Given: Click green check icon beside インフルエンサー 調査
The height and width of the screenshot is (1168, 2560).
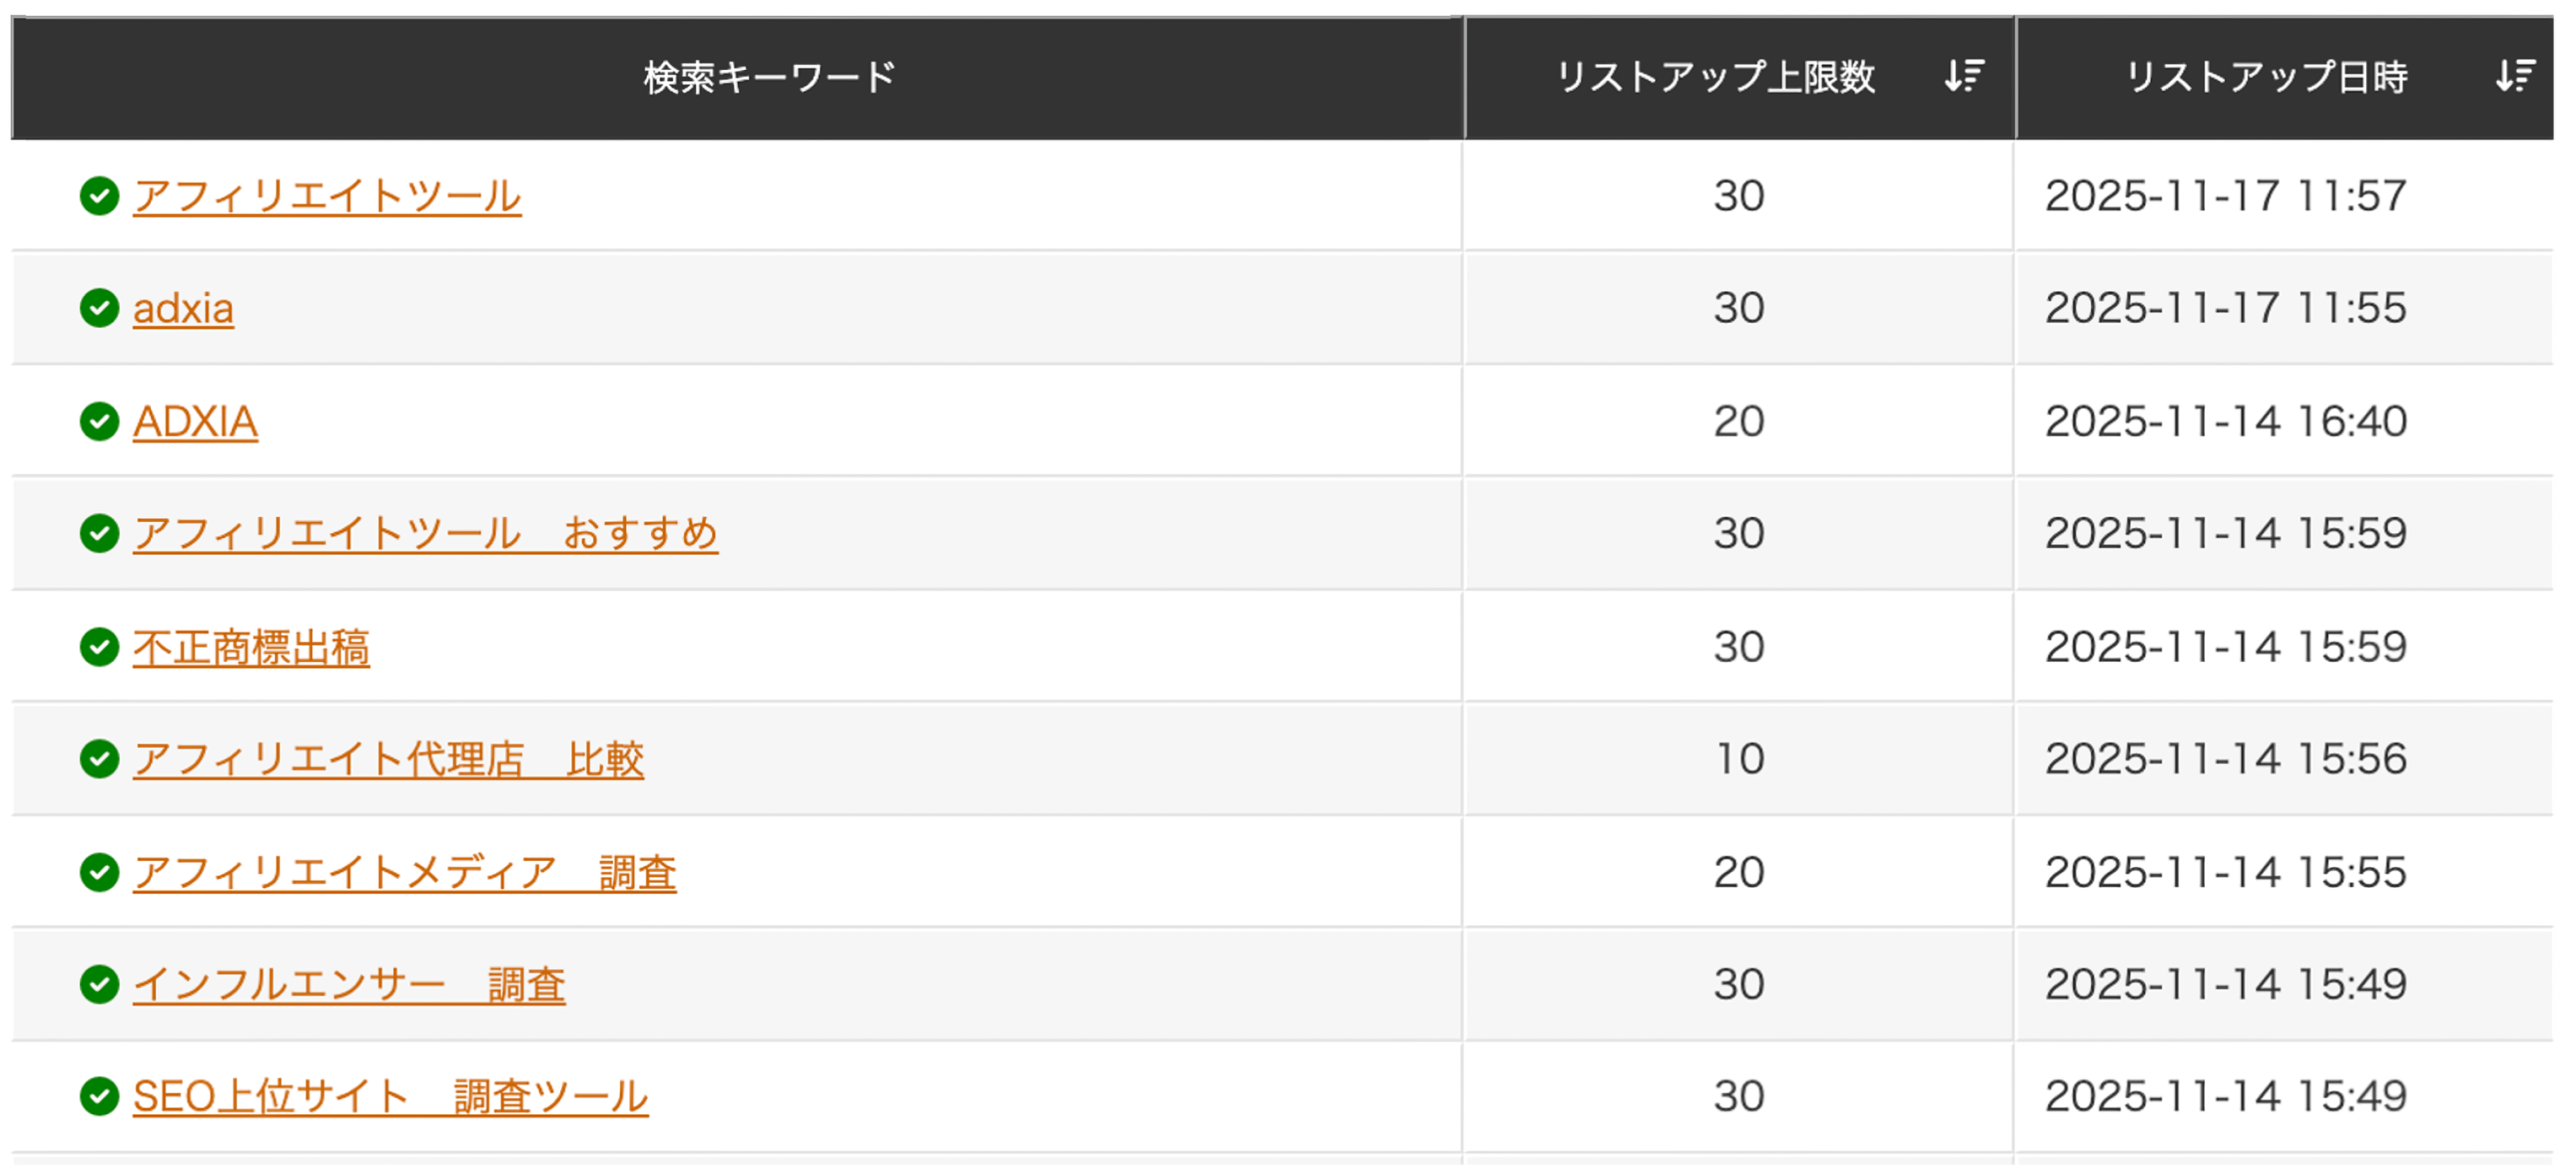Looking at the screenshot, I should [x=99, y=984].
